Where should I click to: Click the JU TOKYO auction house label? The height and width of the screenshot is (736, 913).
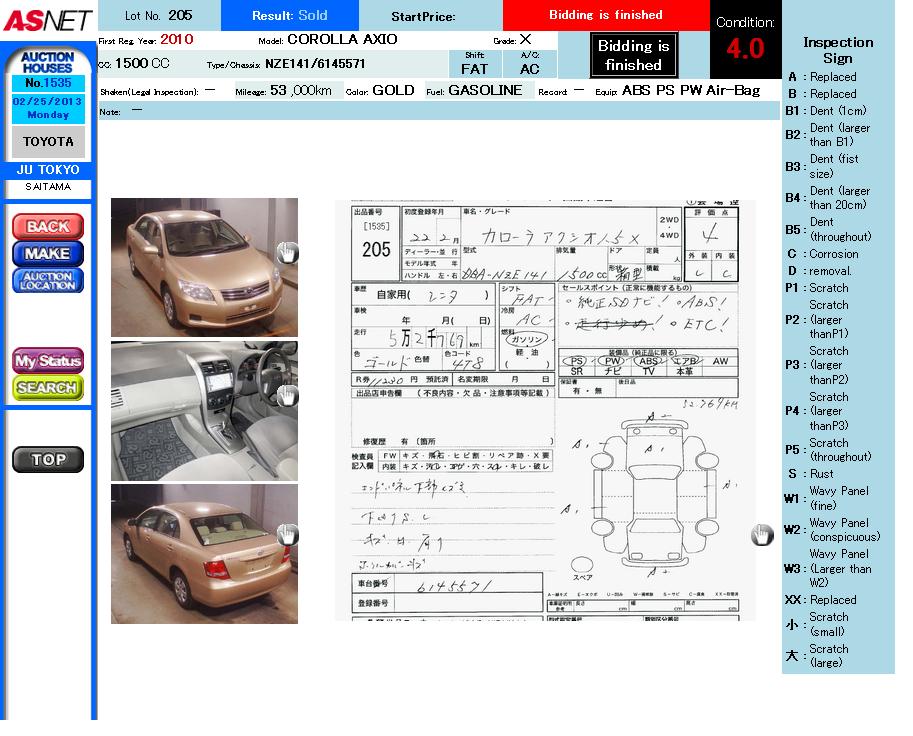pyautogui.click(x=48, y=170)
